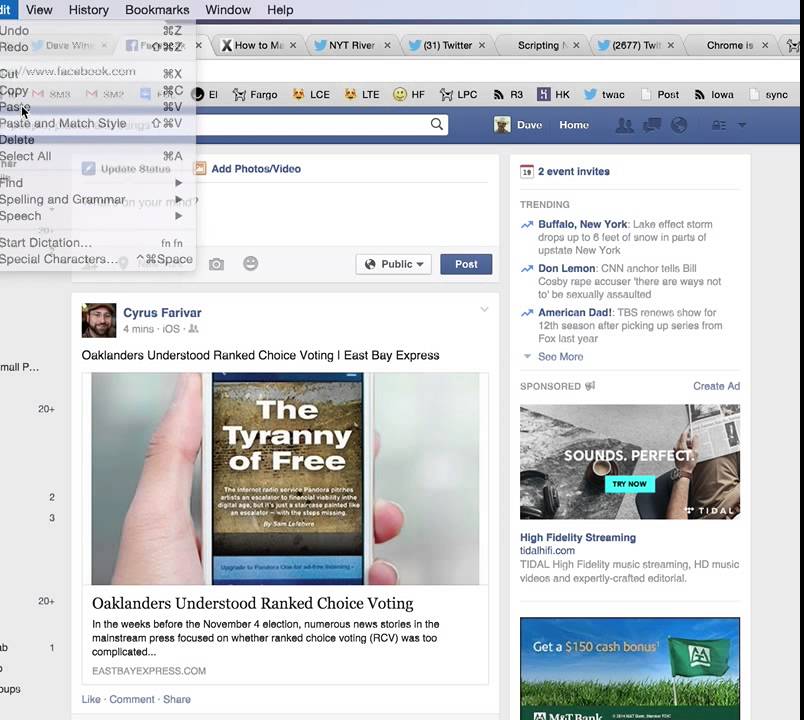Like the Cyrus Farivar post
Image resolution: width=804 pixels, height=720 pixels.
coord(91,699)
